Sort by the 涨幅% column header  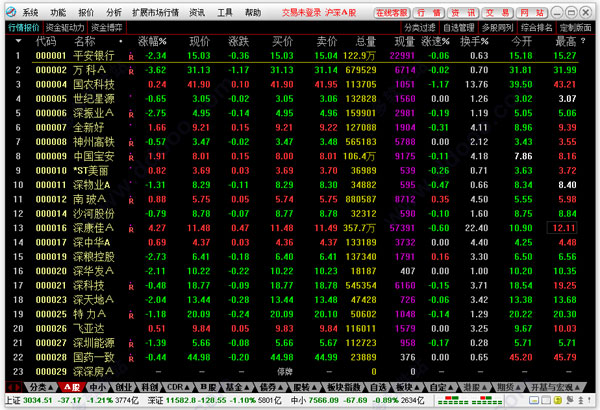pos(152,41)
